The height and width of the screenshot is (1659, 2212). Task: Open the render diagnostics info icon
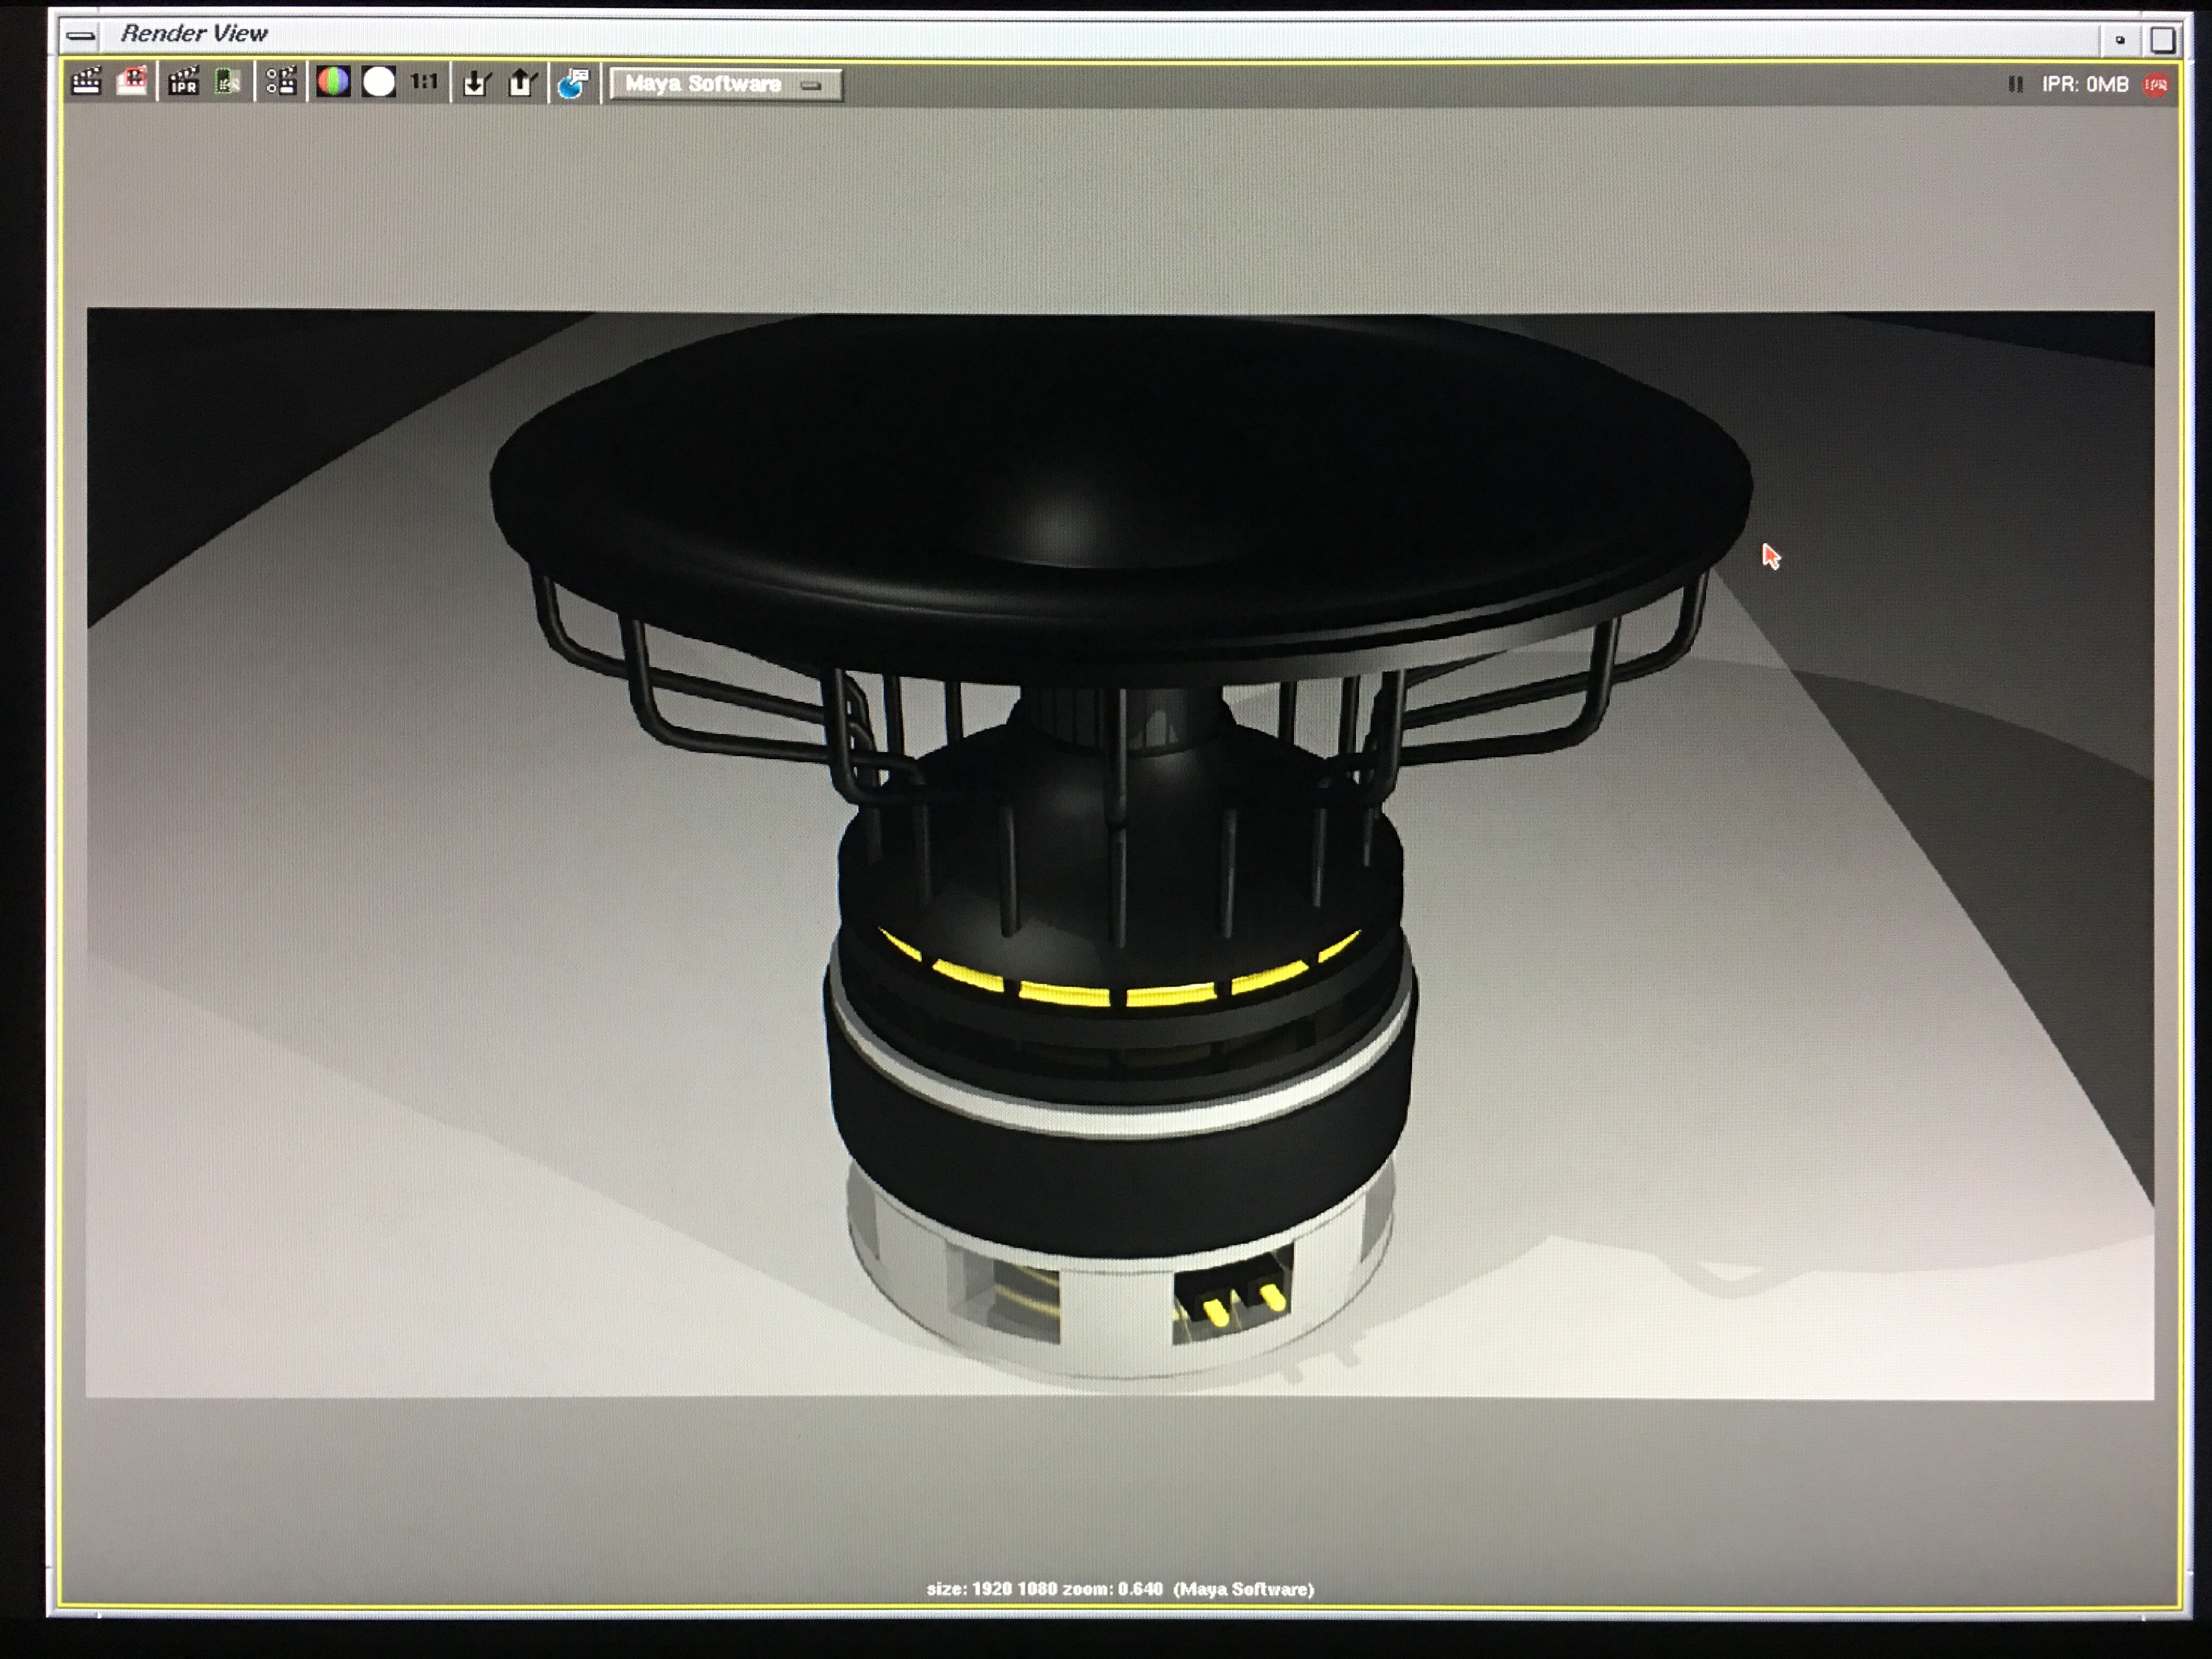574,83
